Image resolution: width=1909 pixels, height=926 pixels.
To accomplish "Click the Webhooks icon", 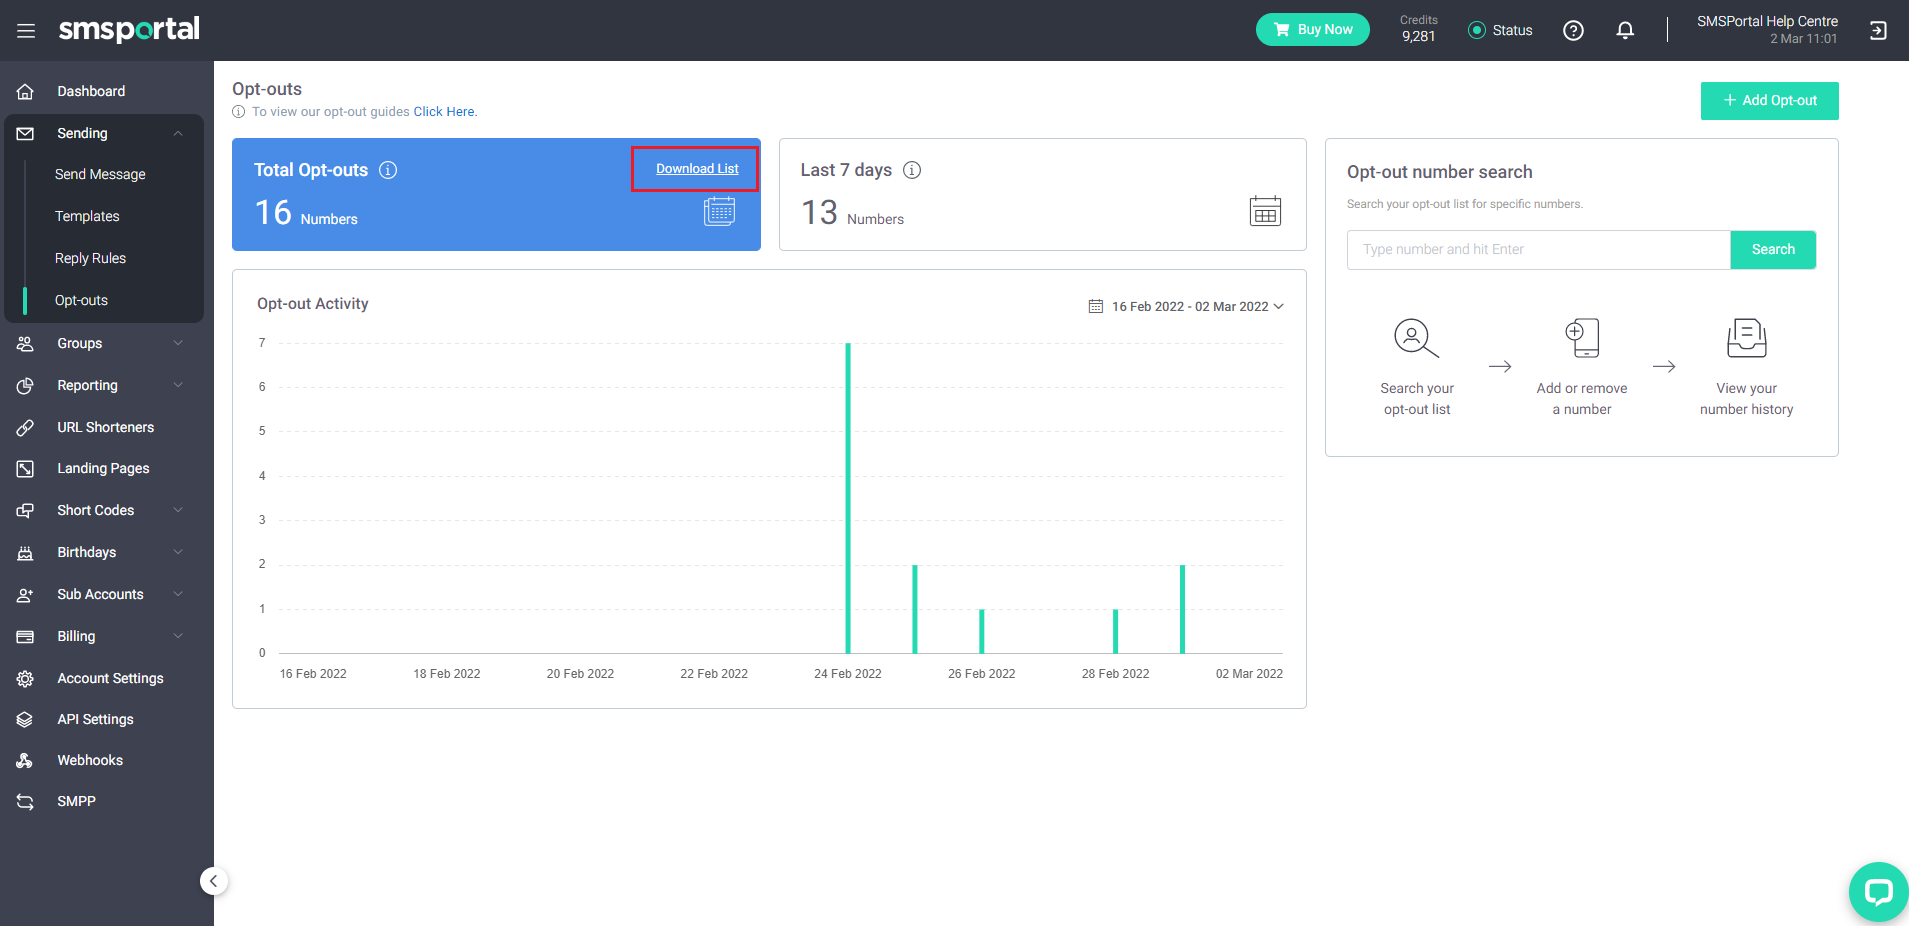I will coord(26,760).
